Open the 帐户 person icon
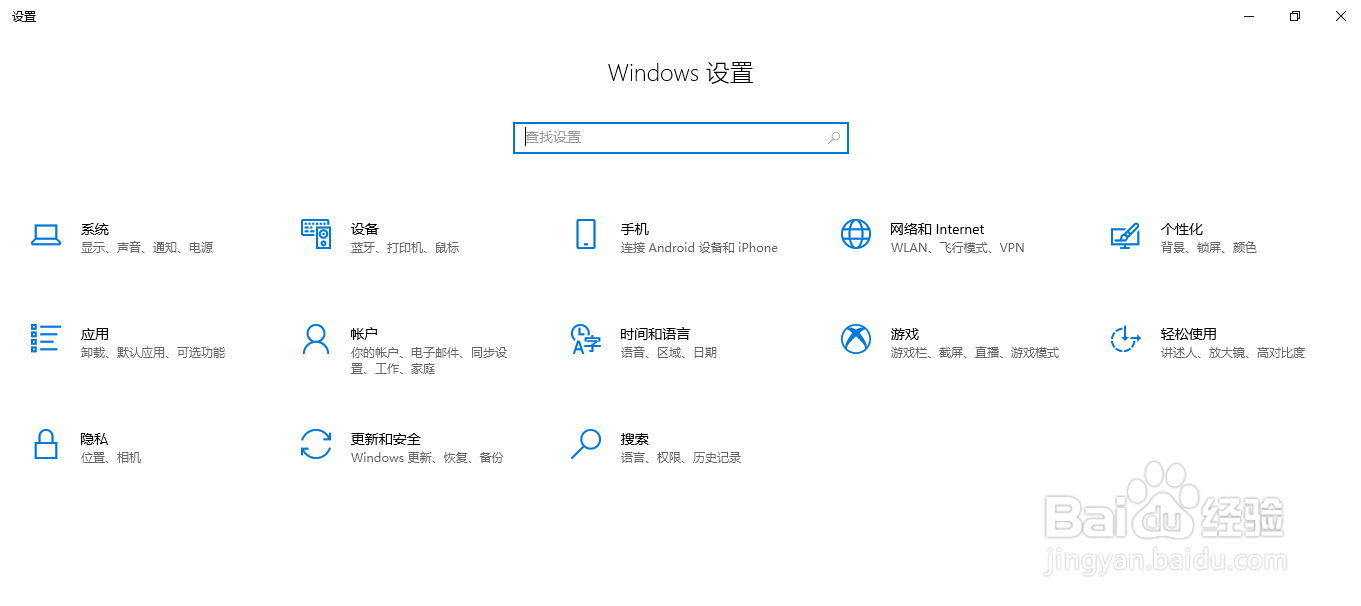The width and height of the screenshot is (1361, 606). coord(316,339)
